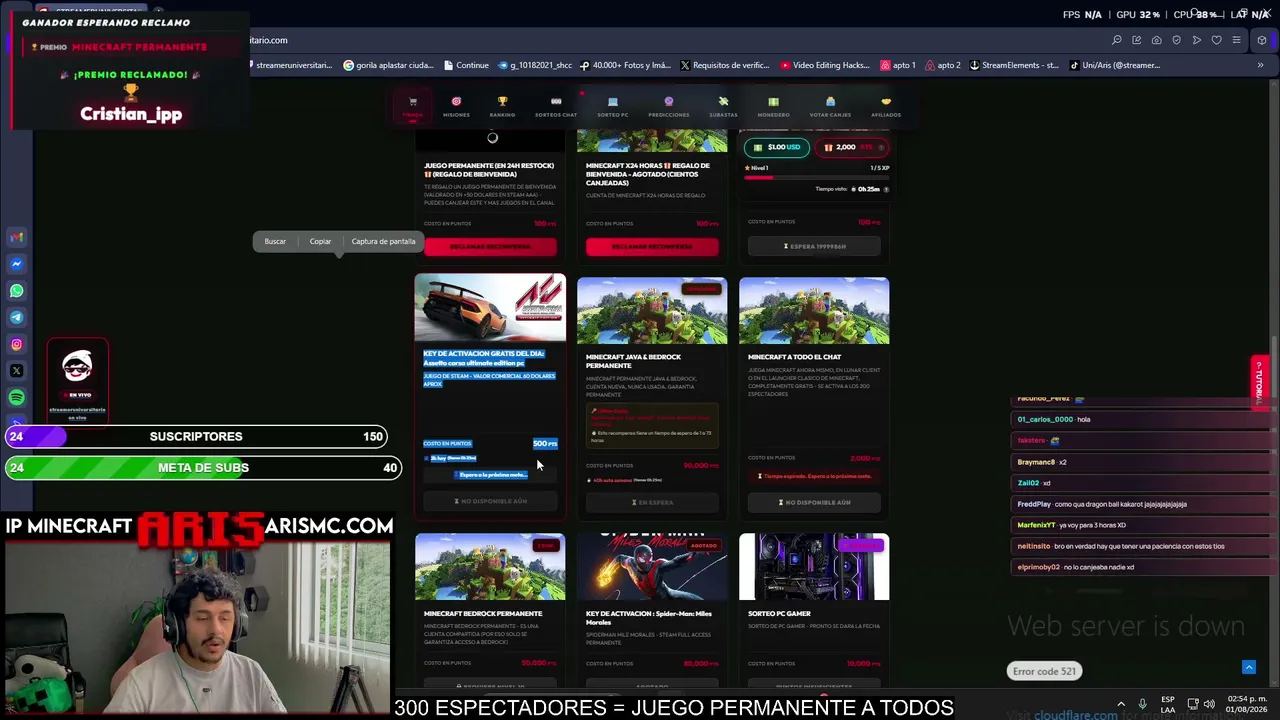This screenshot has height=720, width=1280.
Task: Open the 'apto 2' Airbnb bookmark
Action: tap(943, 65)
